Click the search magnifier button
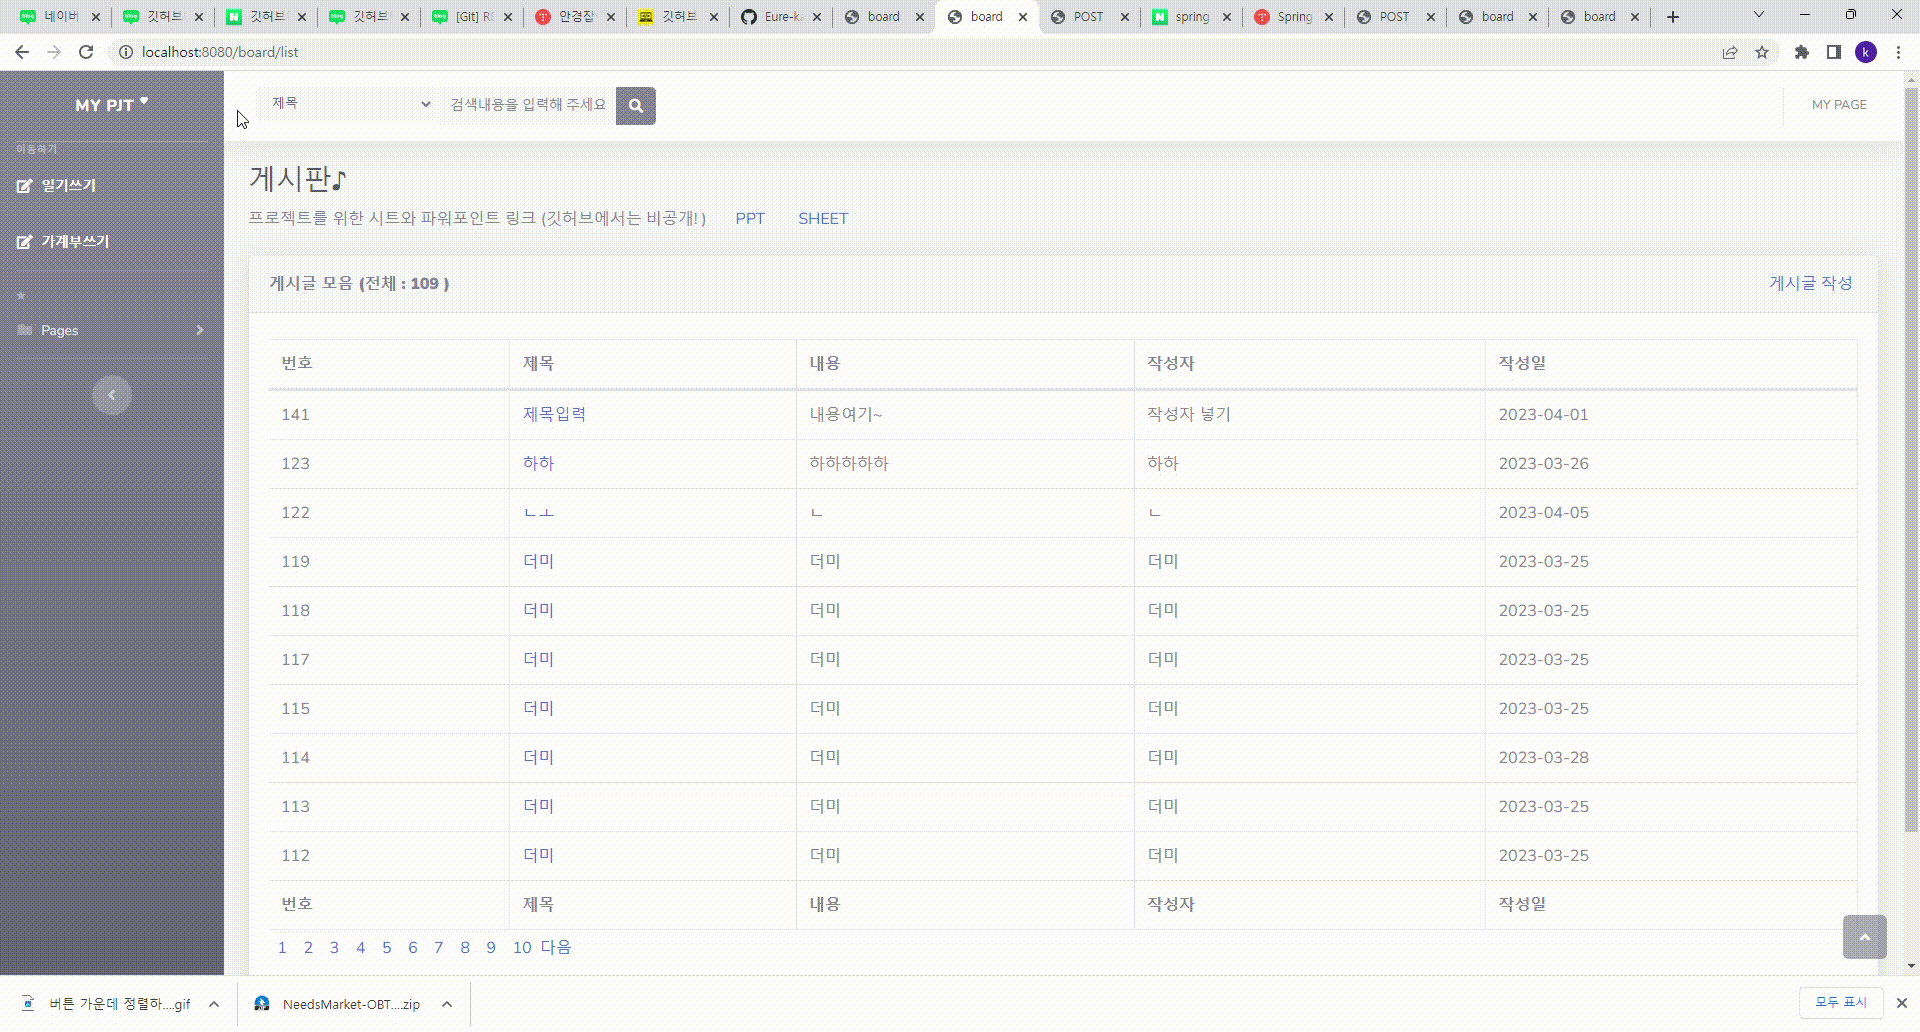This screenshot has height=1032, width=1920. click(x=636, y=105)
